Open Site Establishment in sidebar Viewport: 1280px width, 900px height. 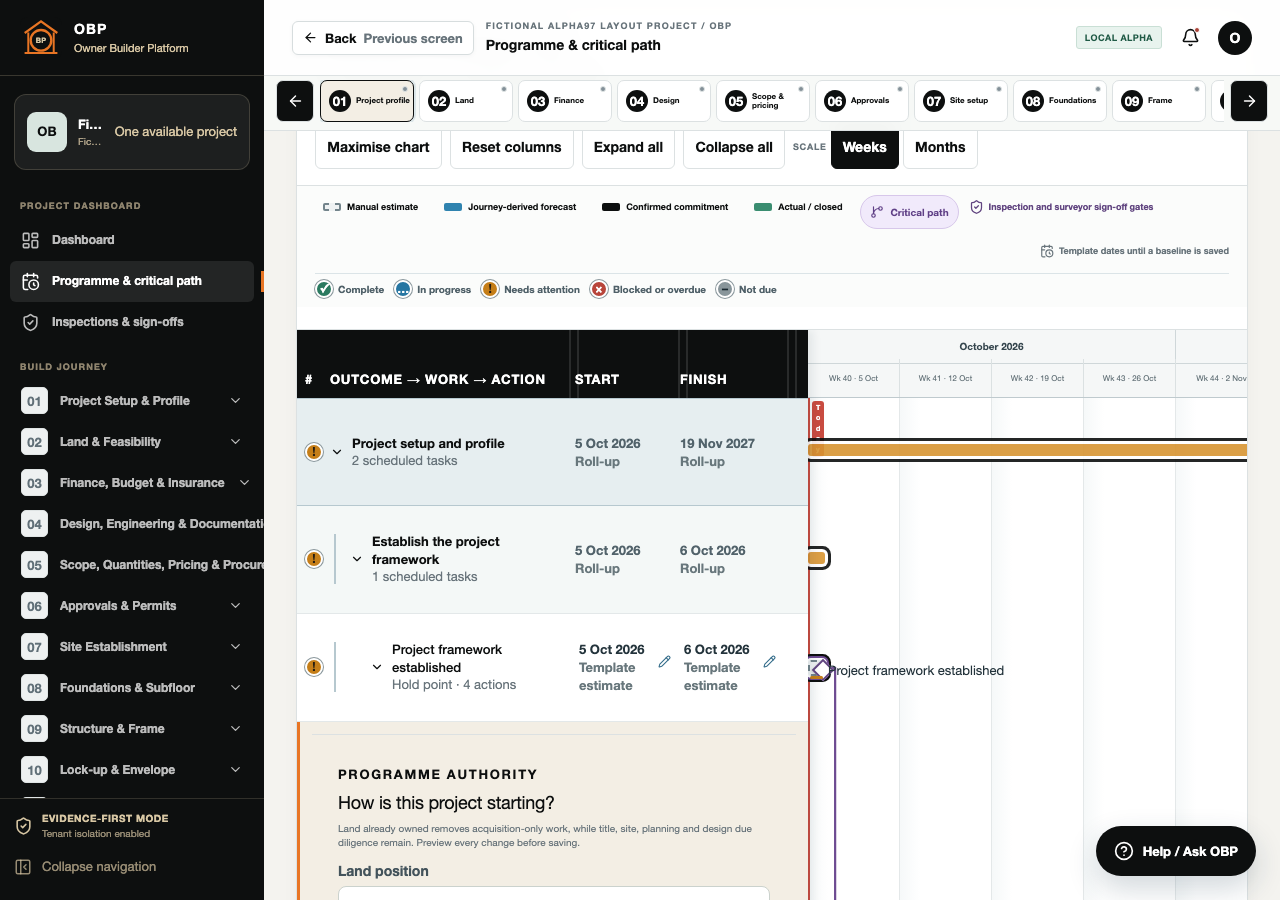click(132, 647)
